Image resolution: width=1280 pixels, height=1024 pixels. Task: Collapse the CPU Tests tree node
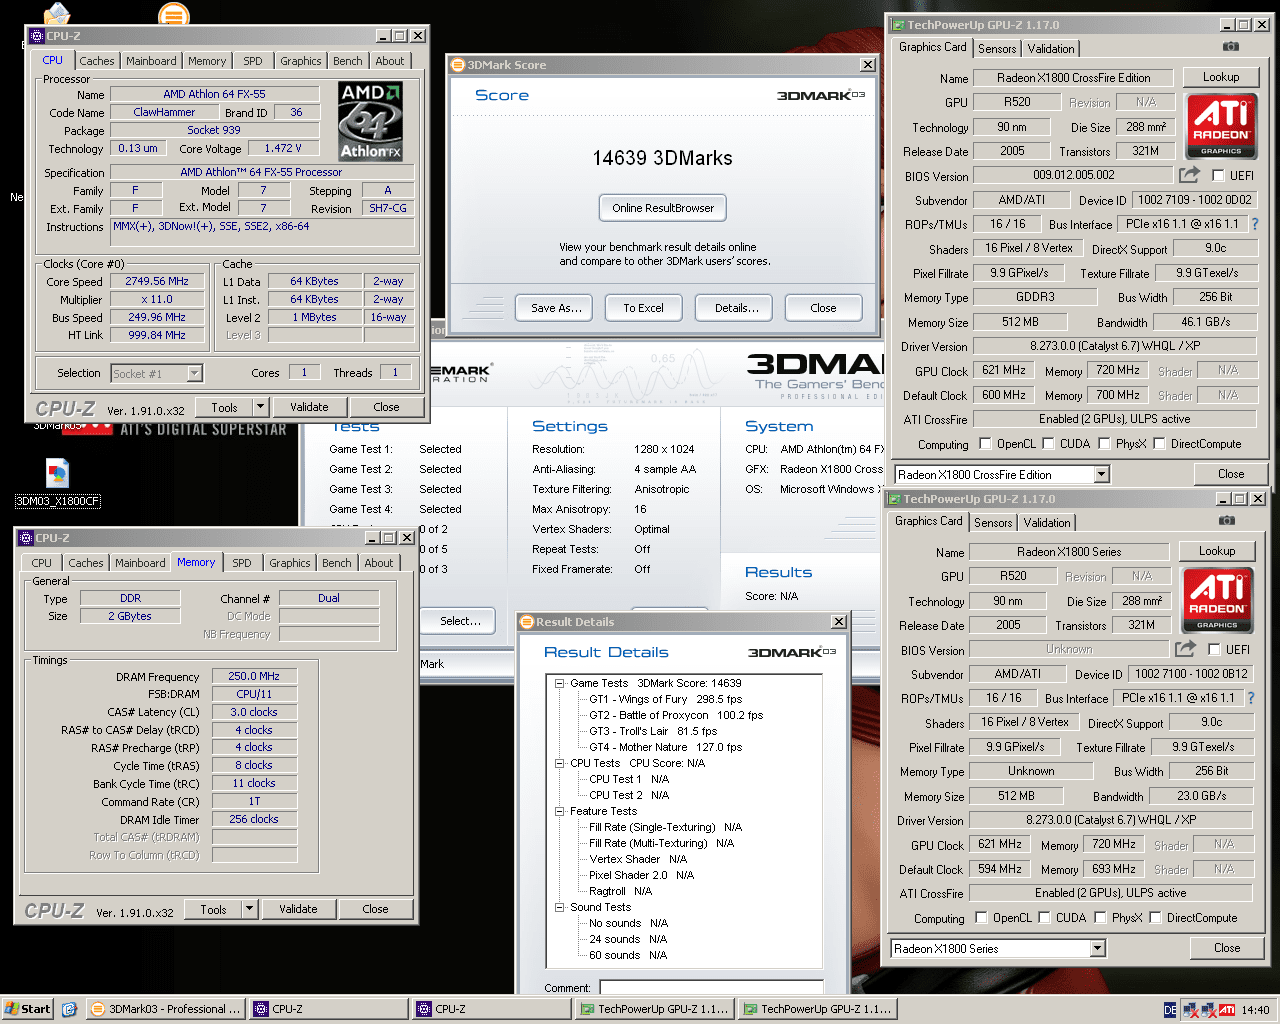[x=560, y=763]
